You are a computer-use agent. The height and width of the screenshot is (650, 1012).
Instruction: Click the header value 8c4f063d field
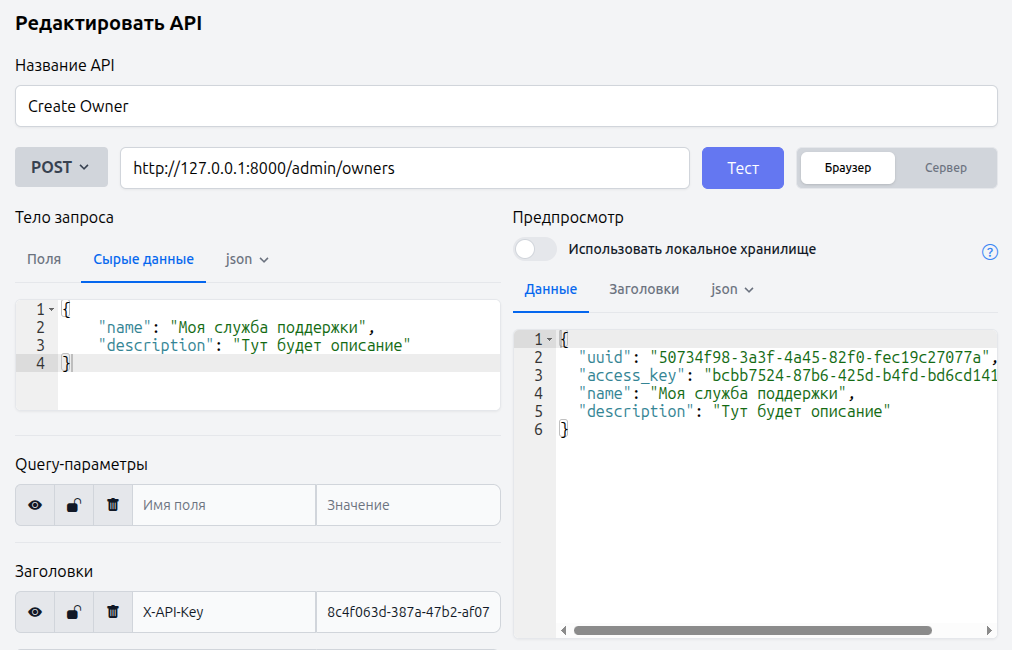[x=408, y=612]
